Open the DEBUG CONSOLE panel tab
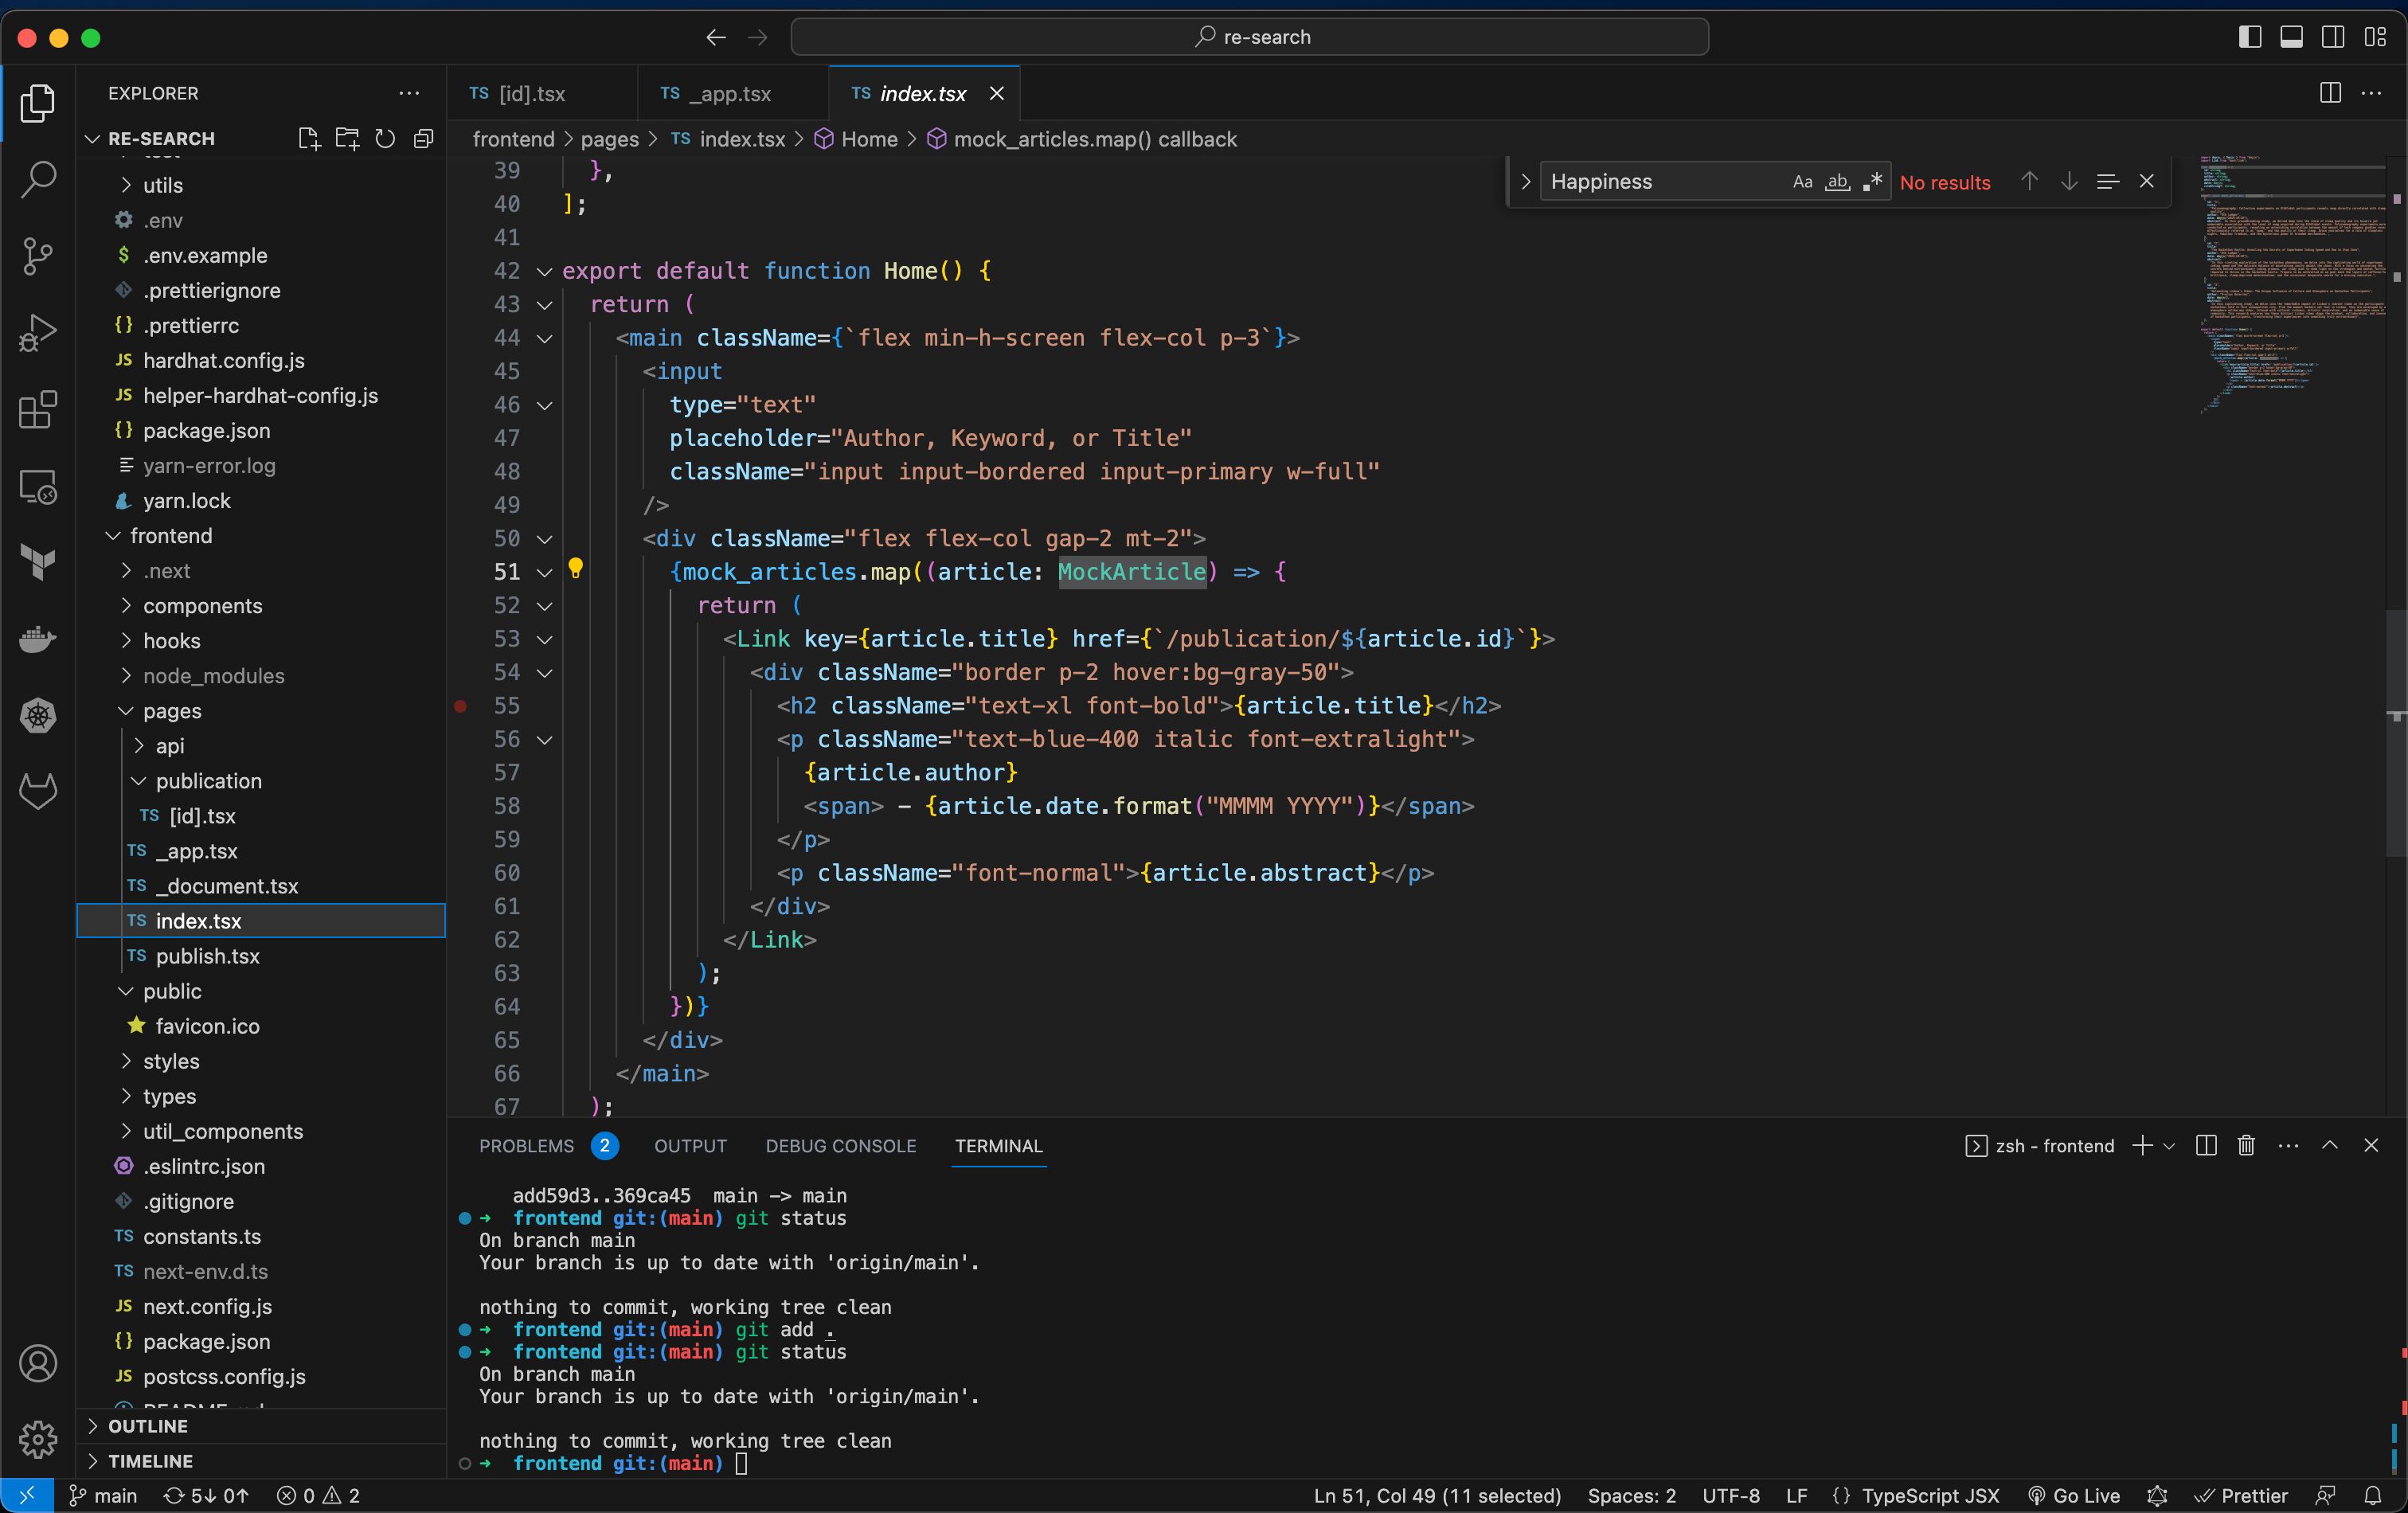The width and height of the screenshot is (2408, 1513). [841, 1146]
